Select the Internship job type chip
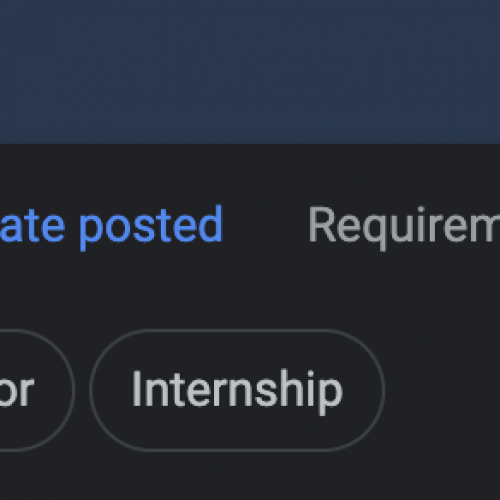The width and height of the screenshot is (500, 500). (x=237, y=390)
